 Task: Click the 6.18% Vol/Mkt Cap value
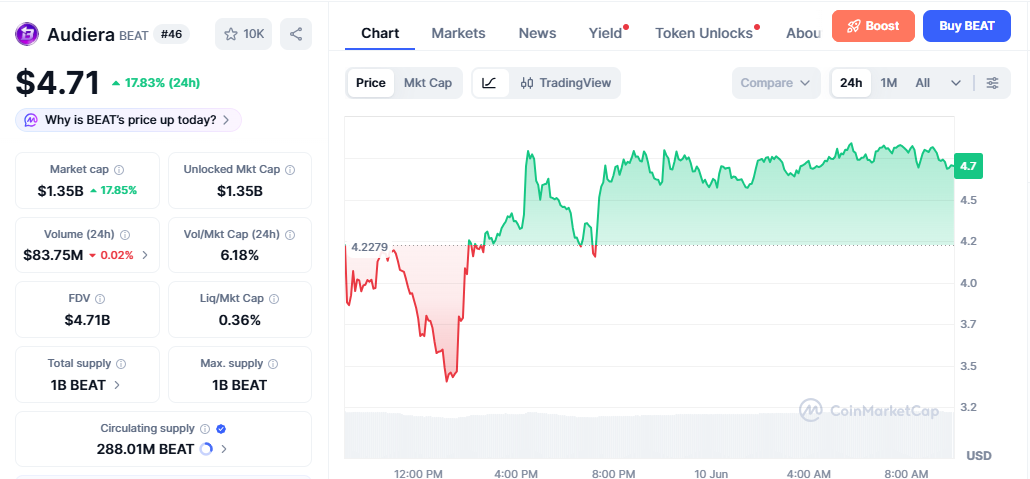[240, 255]
